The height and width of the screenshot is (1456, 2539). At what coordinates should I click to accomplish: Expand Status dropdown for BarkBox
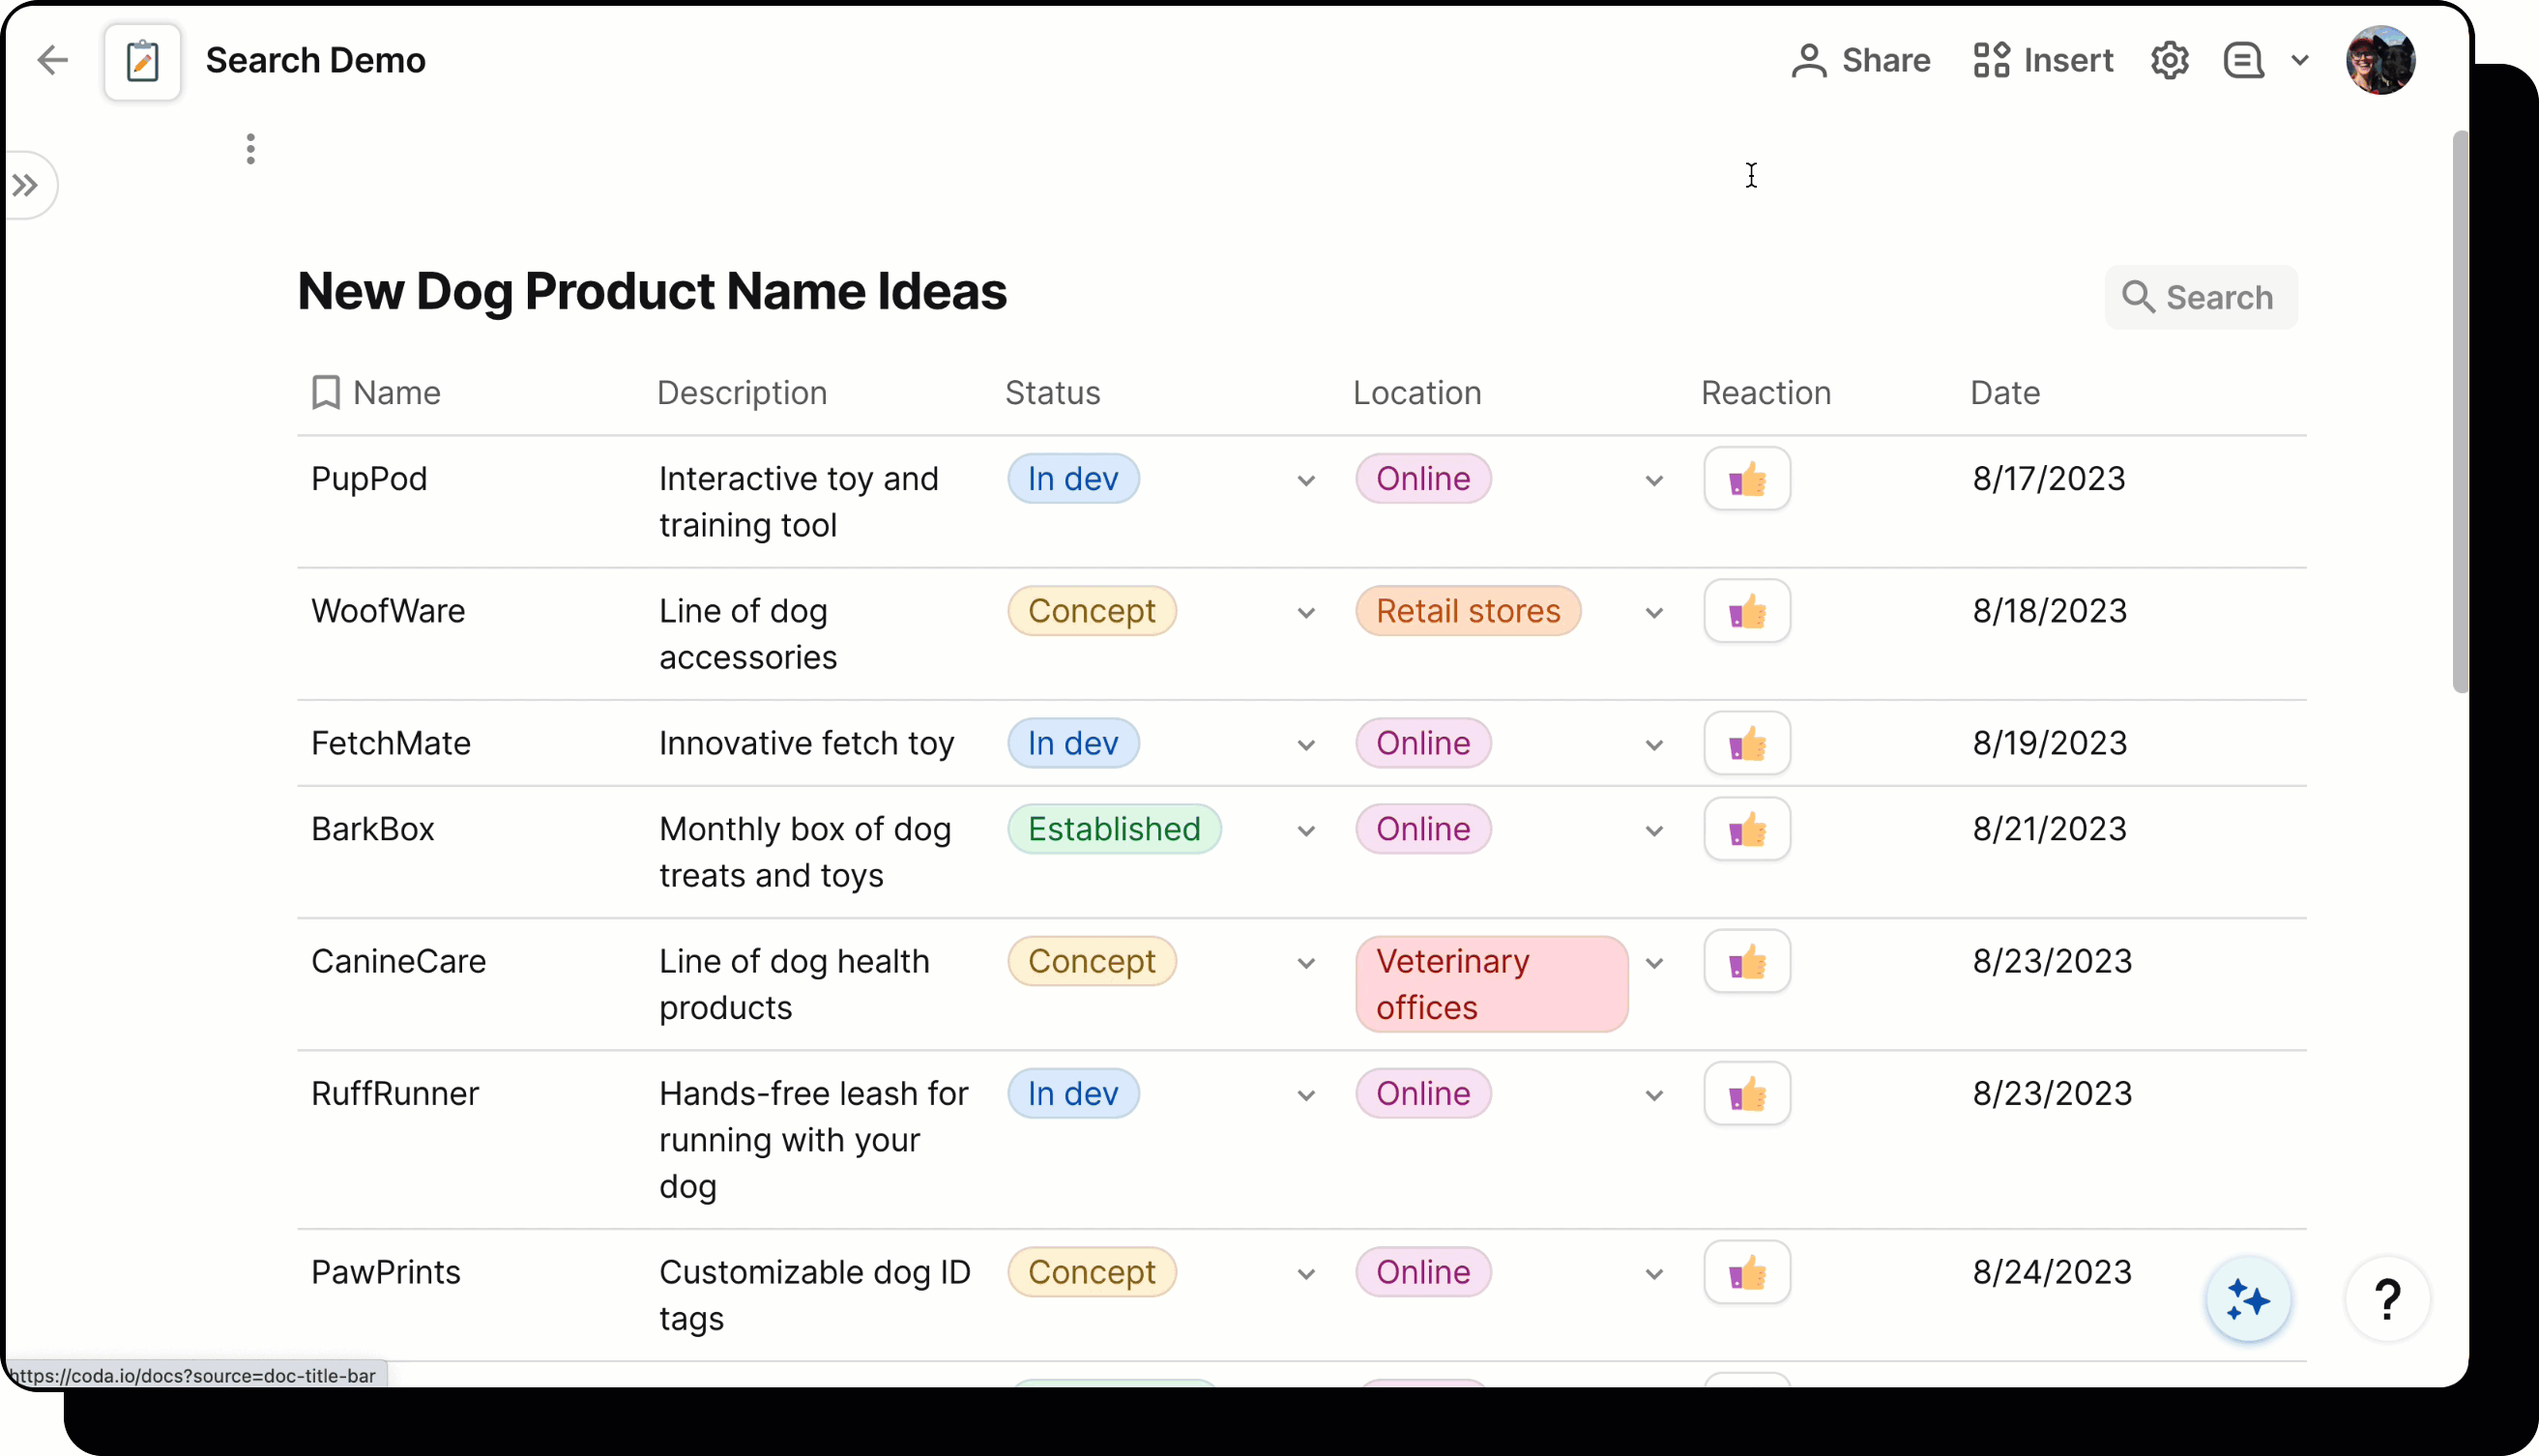click(x=1306, y=831)
